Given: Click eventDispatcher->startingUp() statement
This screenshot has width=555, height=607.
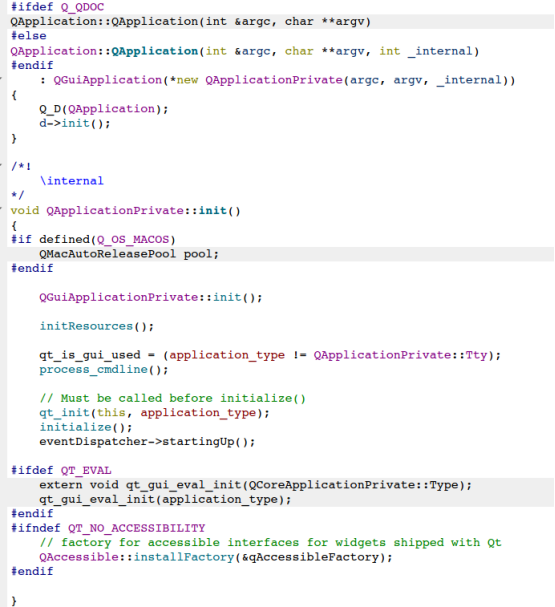Looking at the screenshot, I should click(147, 442).
